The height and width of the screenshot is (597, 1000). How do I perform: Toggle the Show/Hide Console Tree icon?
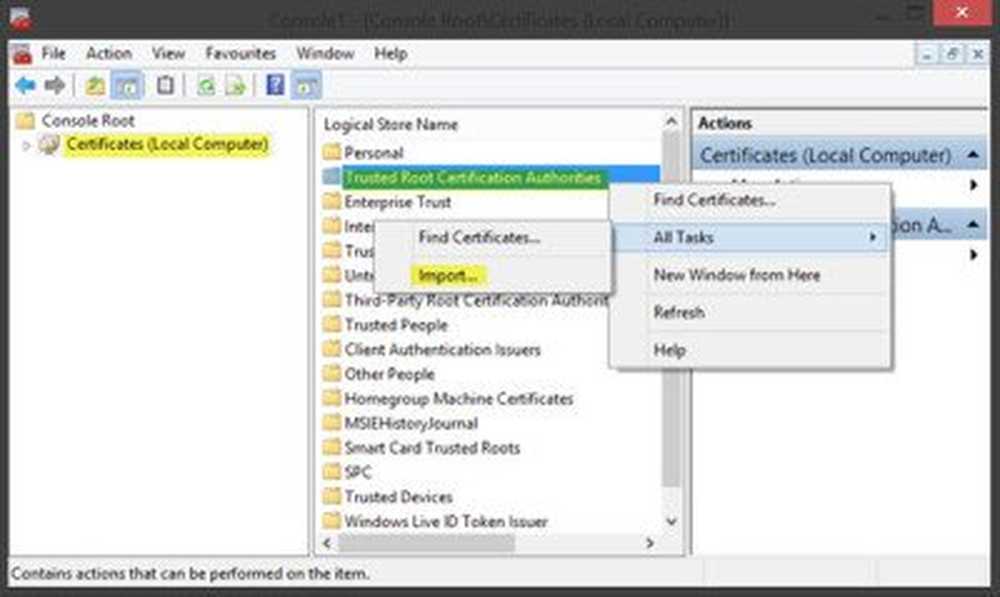pos(127,85)
